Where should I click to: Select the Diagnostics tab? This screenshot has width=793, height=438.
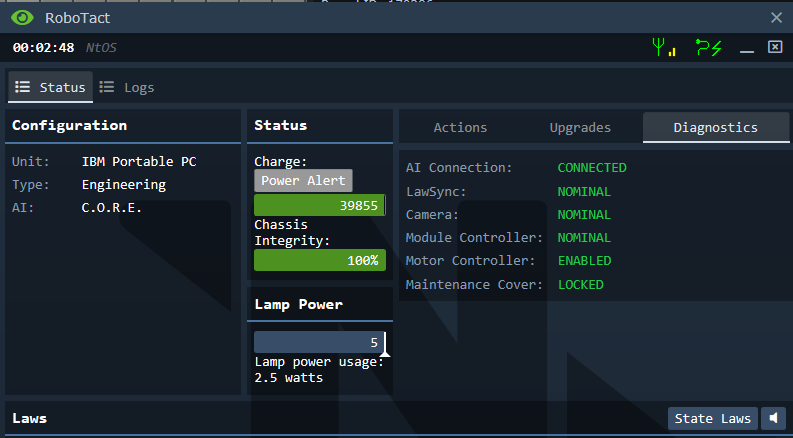pos(716,127)
